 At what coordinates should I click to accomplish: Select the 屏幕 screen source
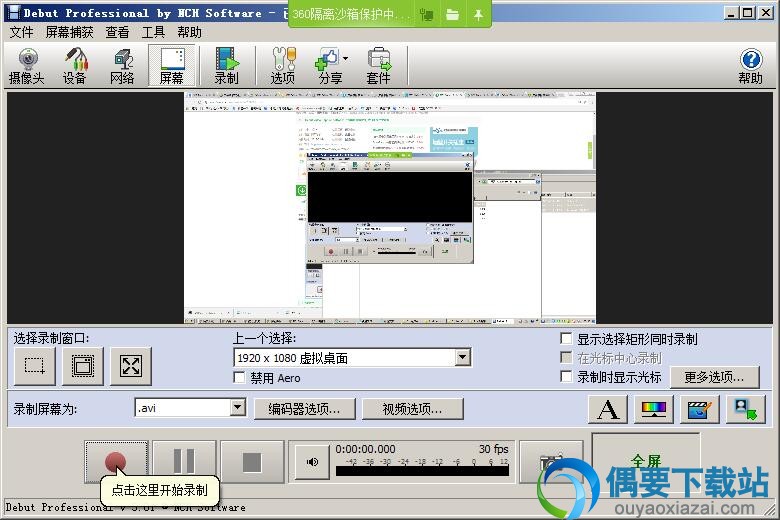click(172, 66)
